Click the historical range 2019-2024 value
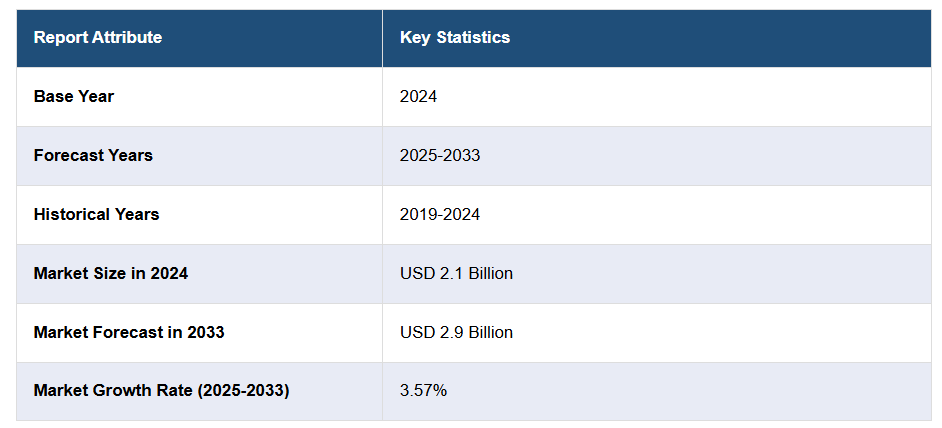This screenshot has height=428, width=942. point(440,215)
